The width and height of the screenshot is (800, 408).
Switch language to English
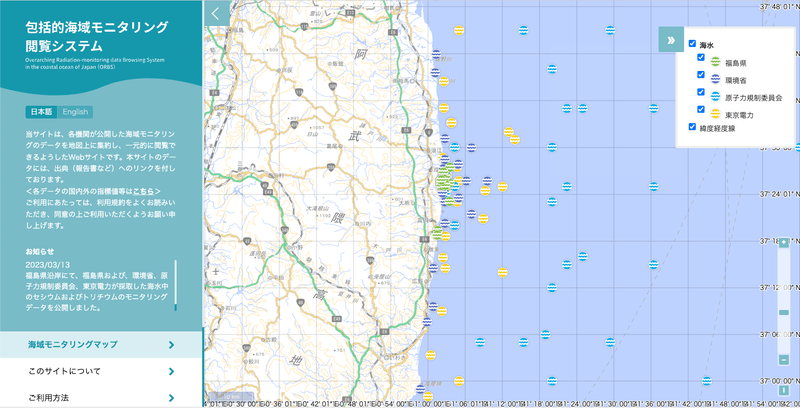[75, 112]
